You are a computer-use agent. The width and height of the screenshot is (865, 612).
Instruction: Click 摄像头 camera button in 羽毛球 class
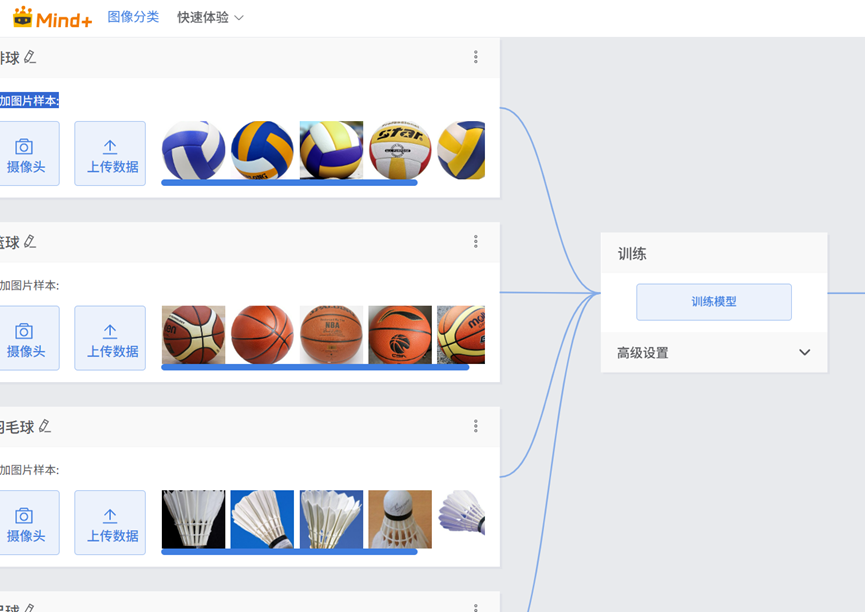26,522
